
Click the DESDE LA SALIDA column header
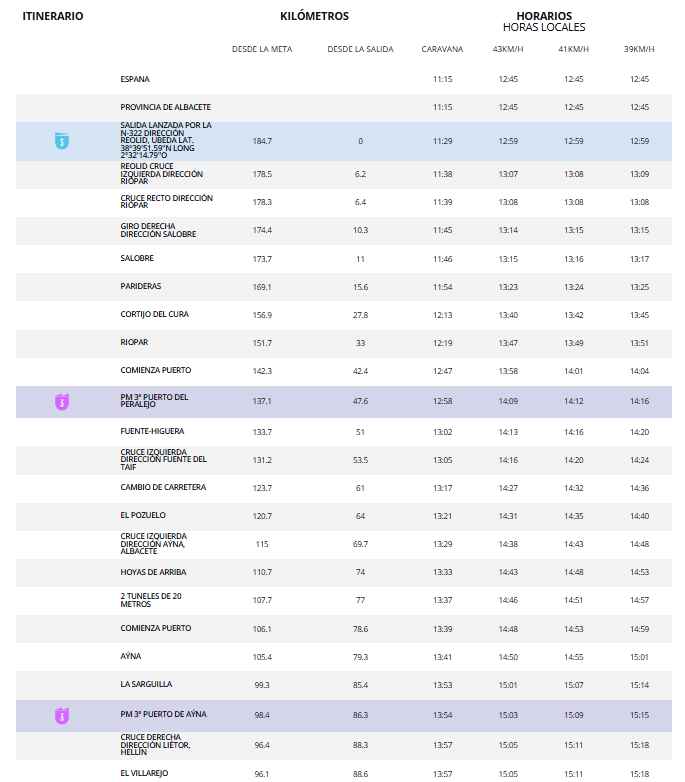[x=360, y=49]
